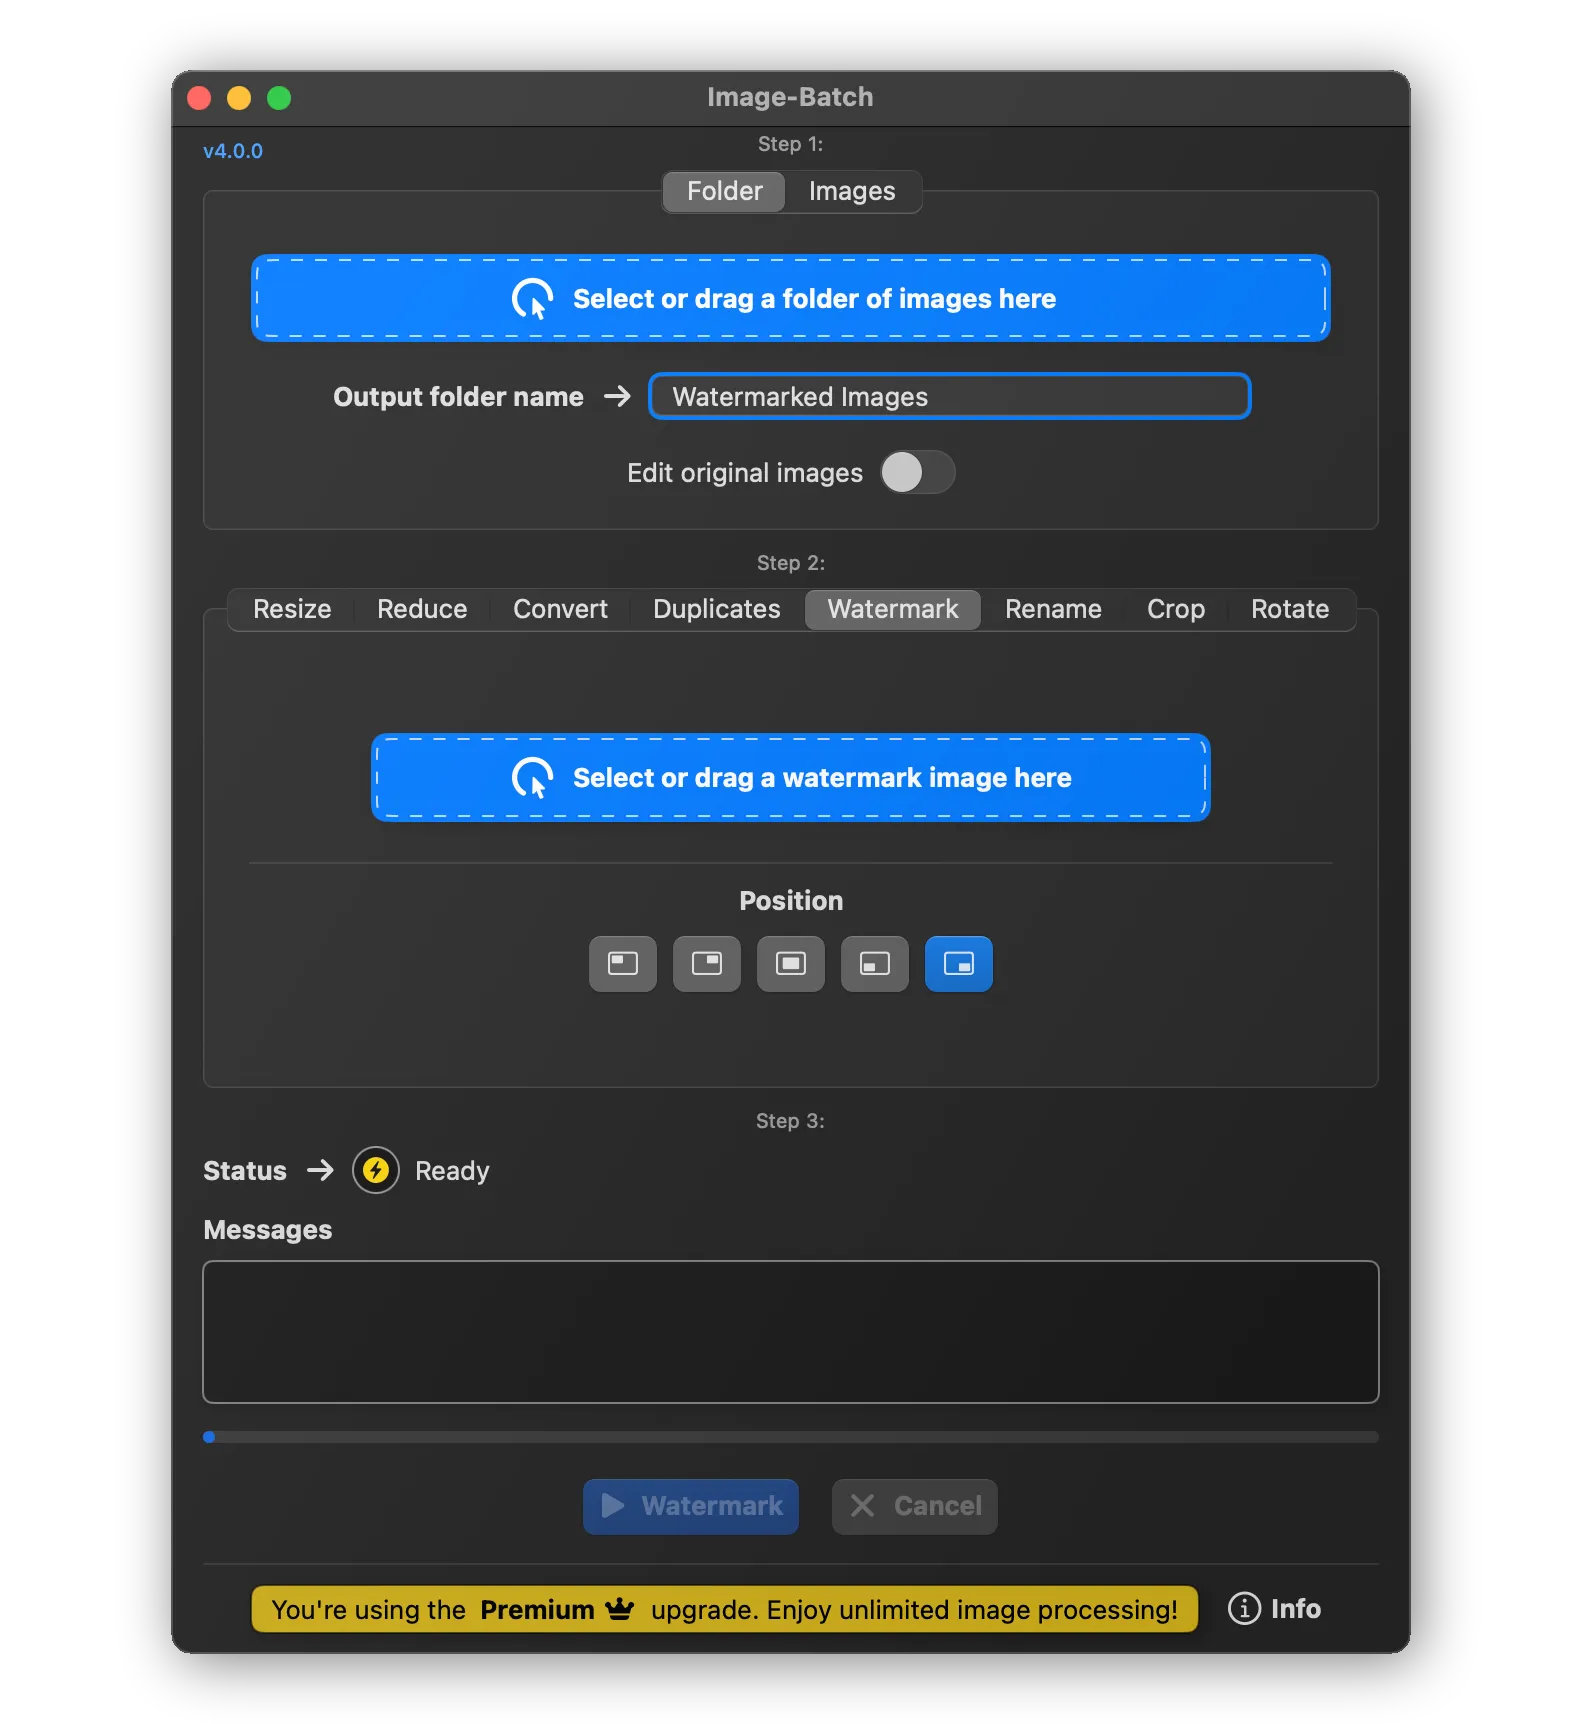Switch to the Duplicates tab

pos(716,609)
